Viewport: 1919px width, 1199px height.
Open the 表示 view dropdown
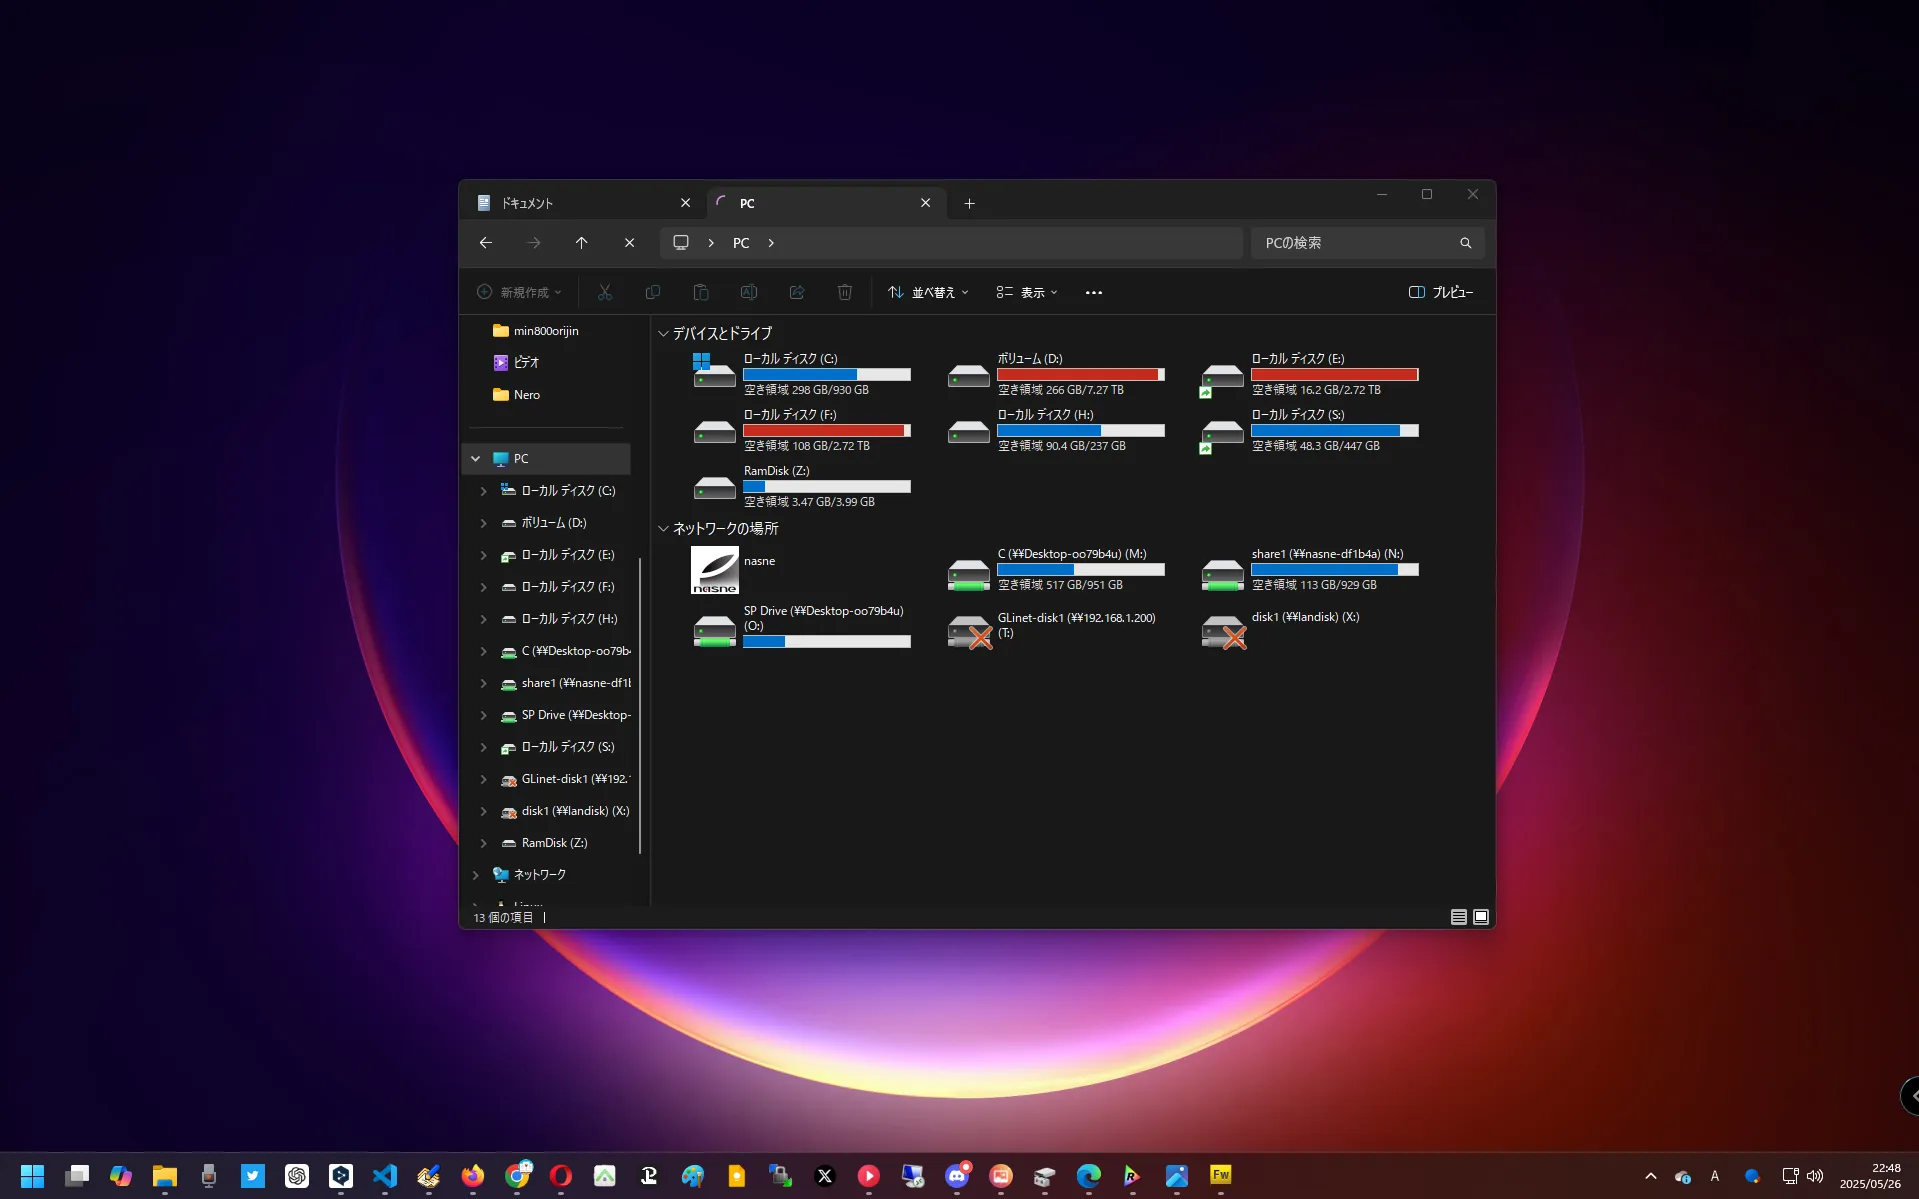1027,292
